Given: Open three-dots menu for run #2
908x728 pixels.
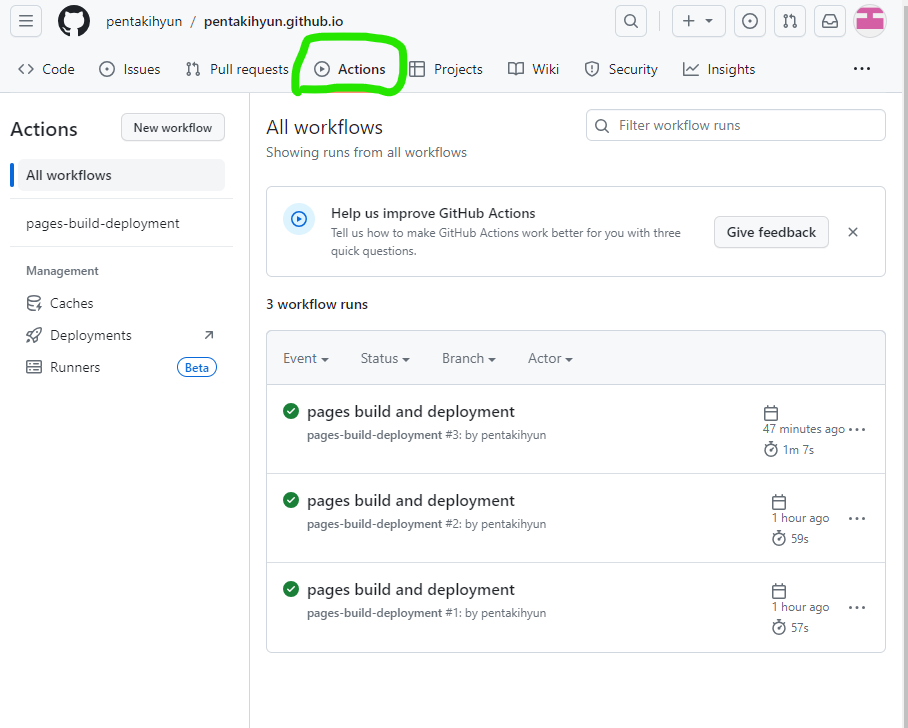Looking at the screenshot, I should click(856, 518).
